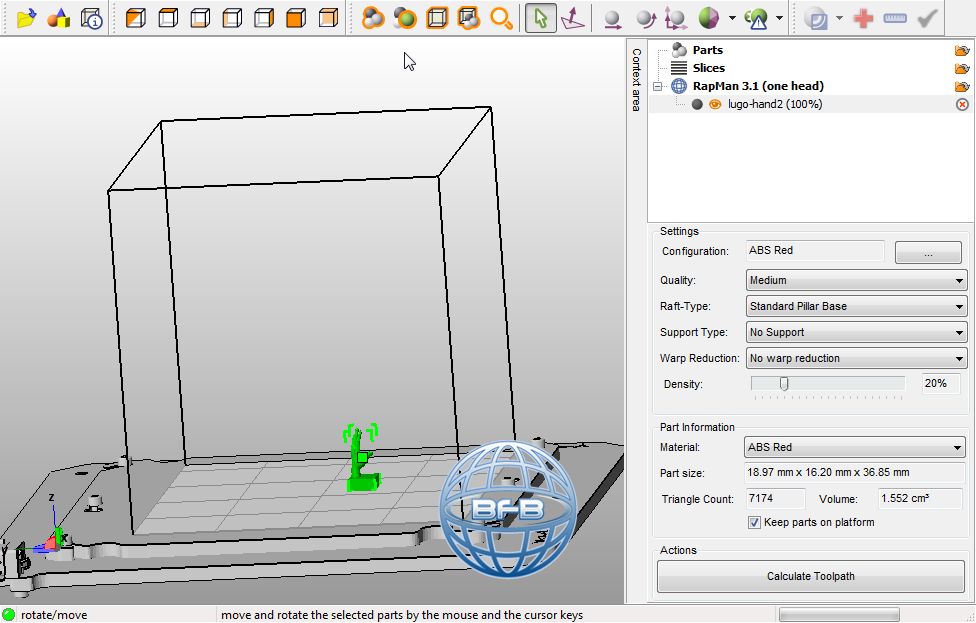Viewport: 976px width, 623px height.
Task: Click the Configuration browse '...' button
Action: click(x=928, y=253)
